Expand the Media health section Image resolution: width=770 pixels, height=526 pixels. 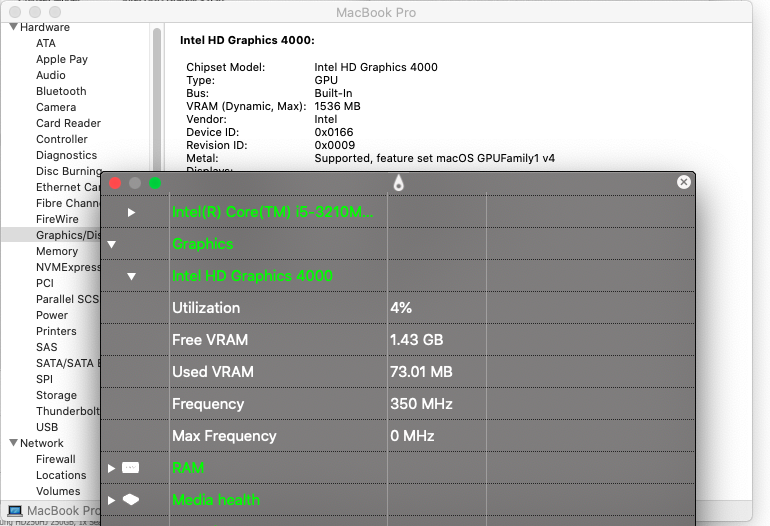click(x=111, y=500)
